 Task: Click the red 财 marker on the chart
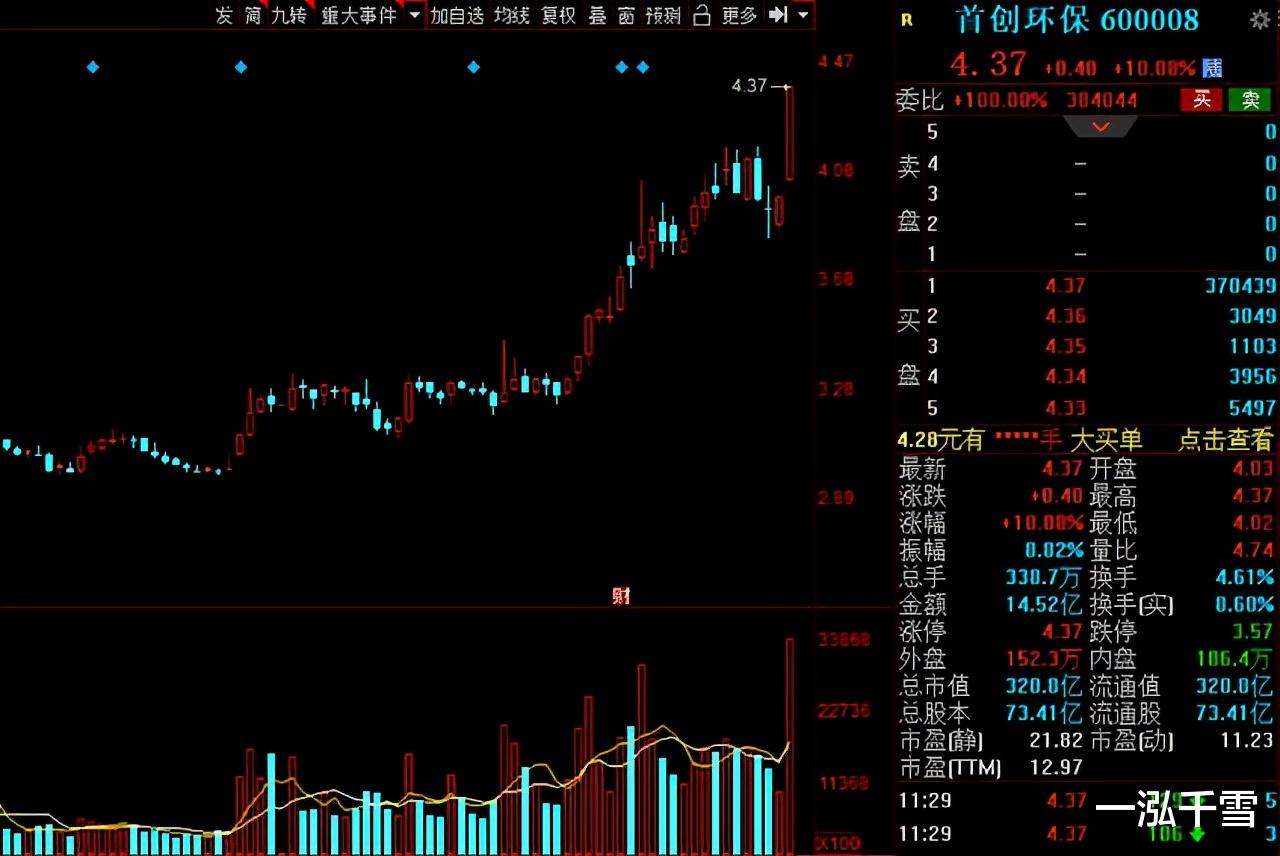[621, 596]
